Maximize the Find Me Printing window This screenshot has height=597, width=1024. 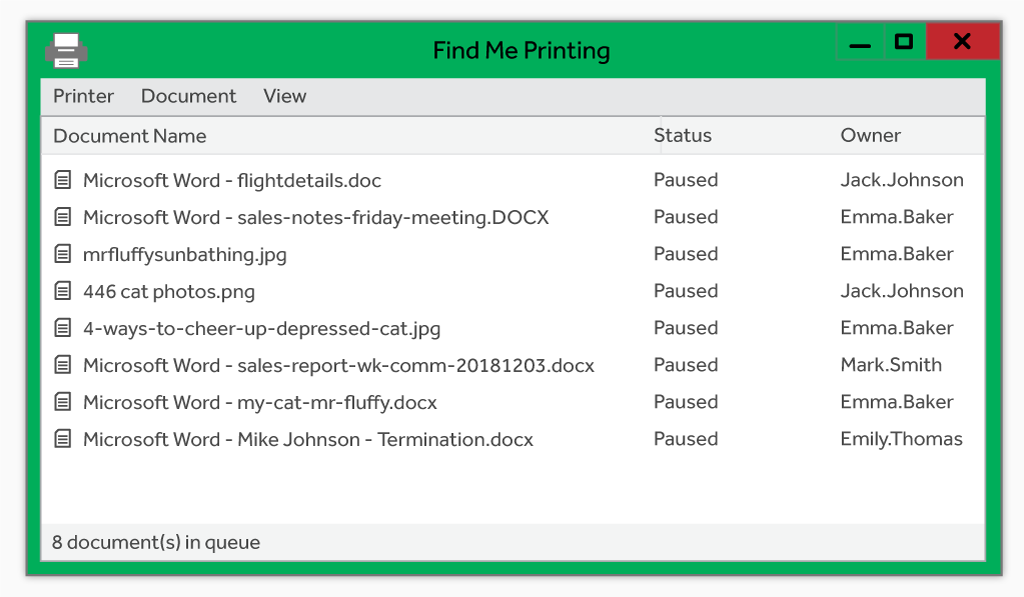click(x=904, y=42)
